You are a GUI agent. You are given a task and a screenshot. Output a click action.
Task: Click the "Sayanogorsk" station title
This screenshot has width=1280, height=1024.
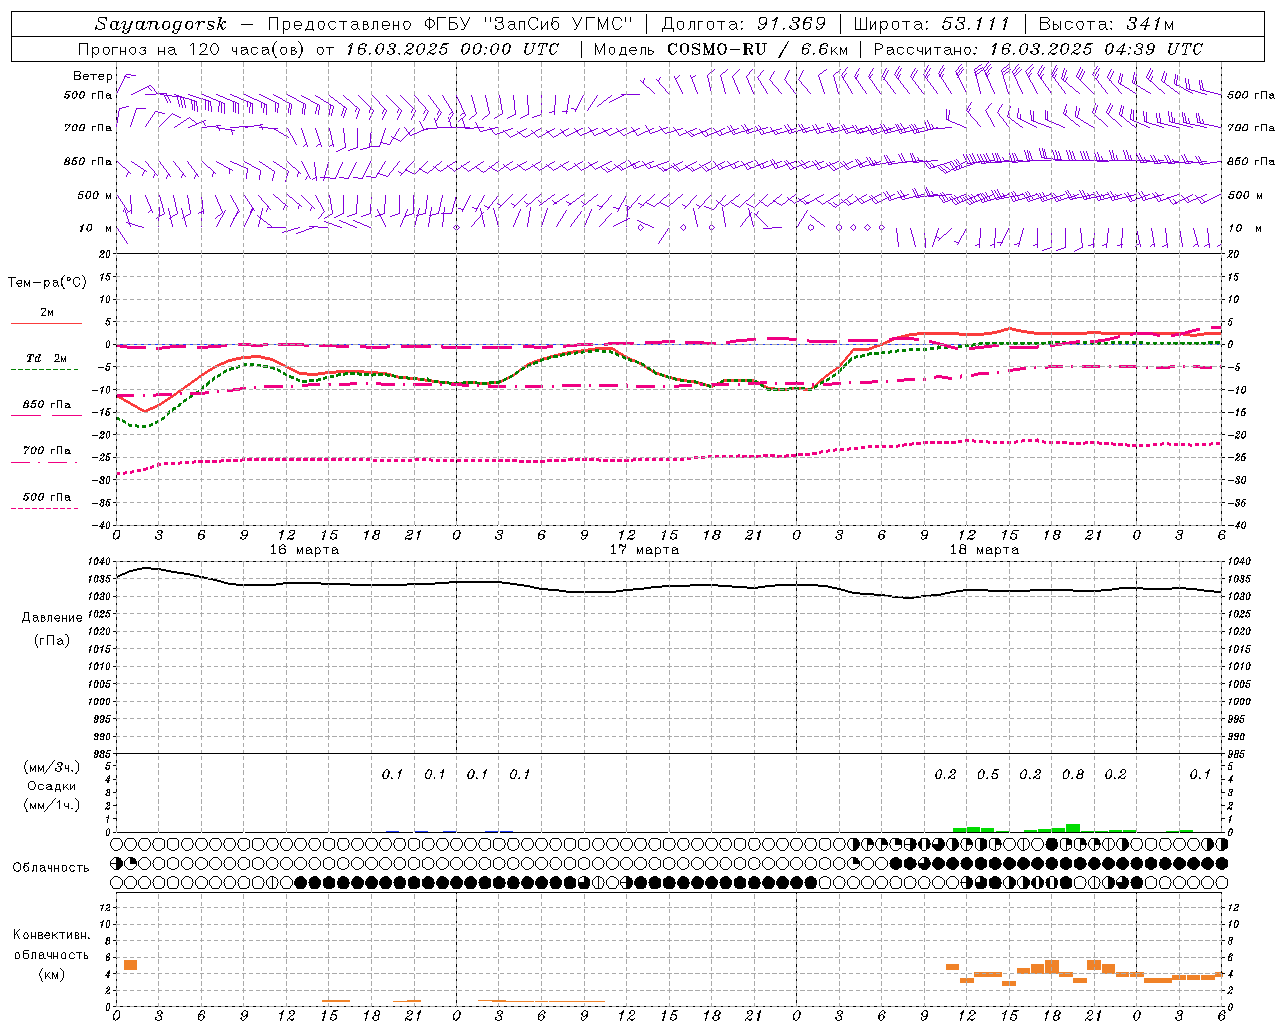coord(161,24)
